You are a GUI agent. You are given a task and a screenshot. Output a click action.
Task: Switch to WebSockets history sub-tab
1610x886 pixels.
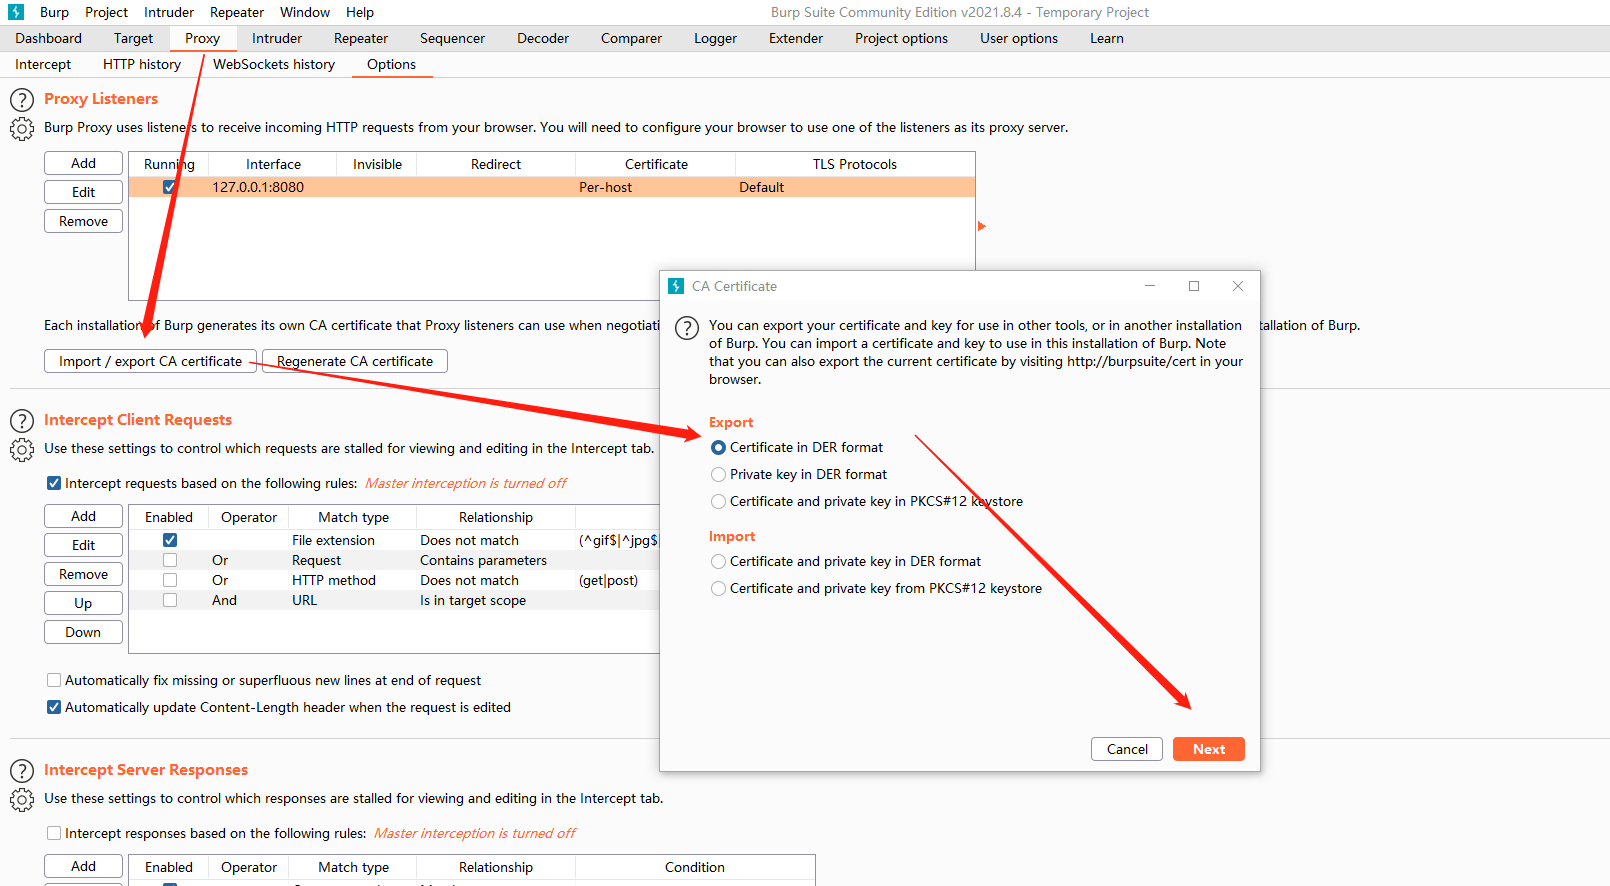click(274, 64)
